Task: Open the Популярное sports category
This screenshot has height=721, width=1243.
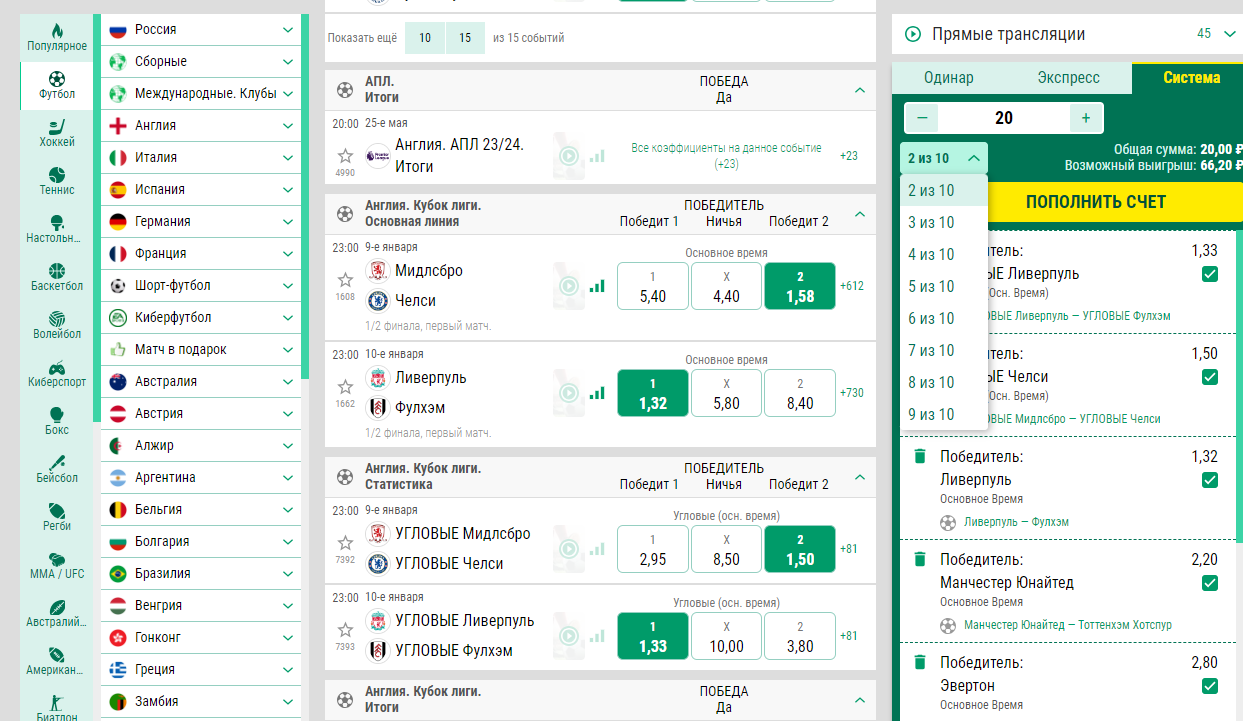Action: [x=57, y=36]
